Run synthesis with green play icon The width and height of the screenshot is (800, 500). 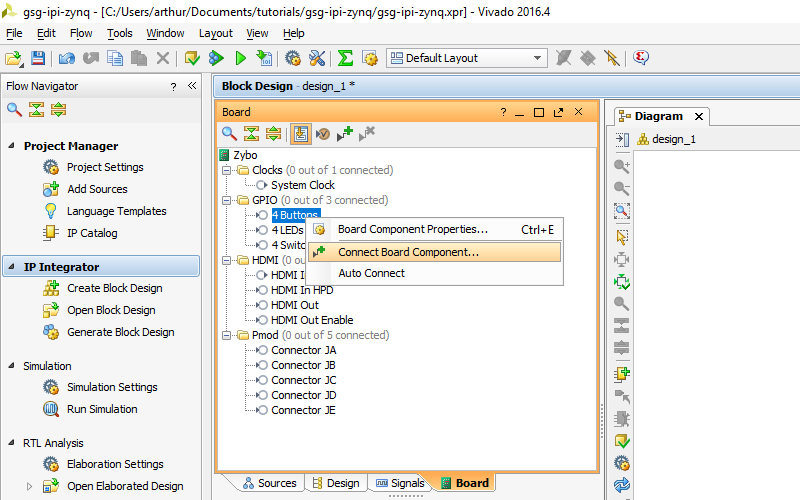(241, 58)
